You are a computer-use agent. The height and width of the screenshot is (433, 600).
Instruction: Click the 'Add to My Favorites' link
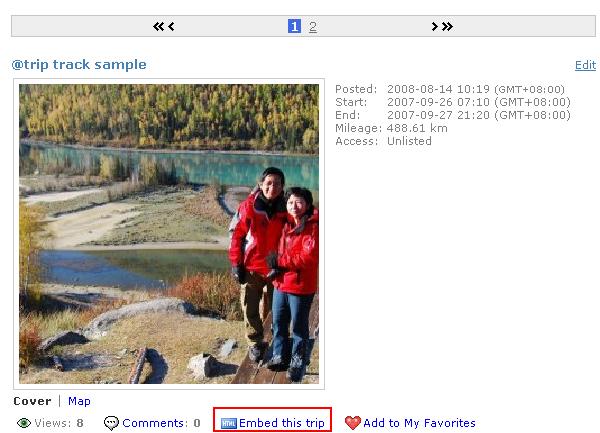pos(419,423)
